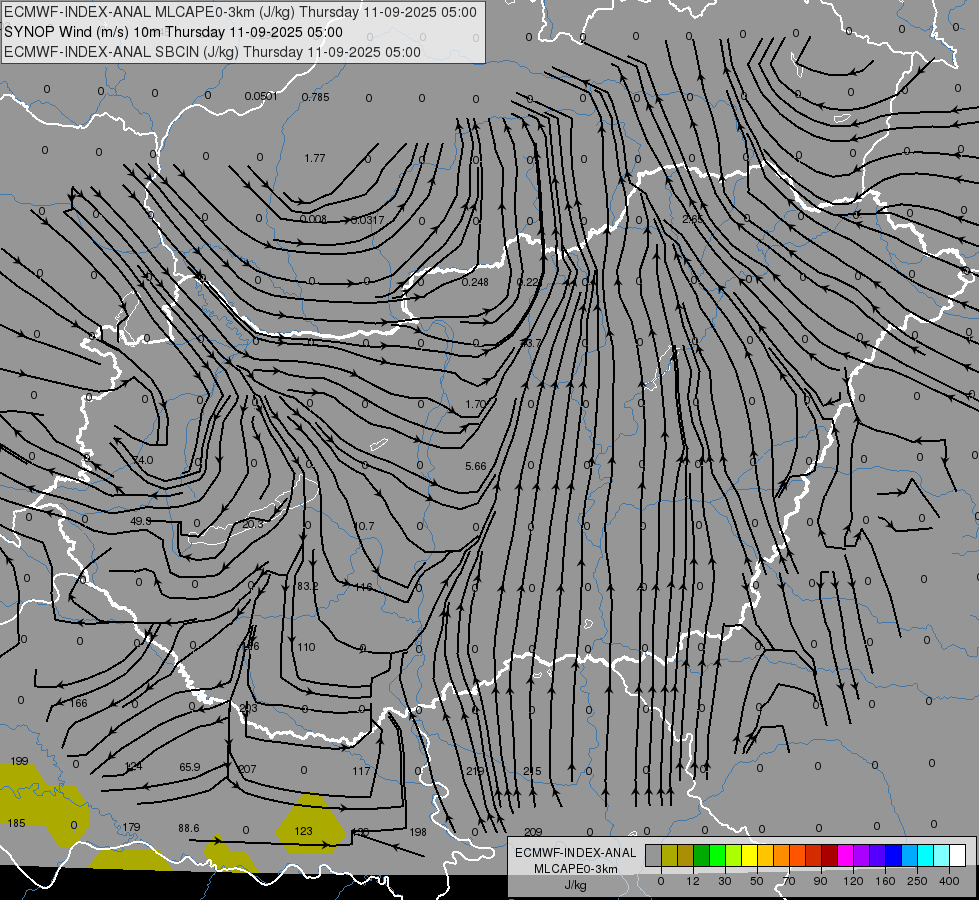979x900 pixels.
Task: Click legend heading ECMWF-INDEX-ANAL
Action: coord(576,853)
